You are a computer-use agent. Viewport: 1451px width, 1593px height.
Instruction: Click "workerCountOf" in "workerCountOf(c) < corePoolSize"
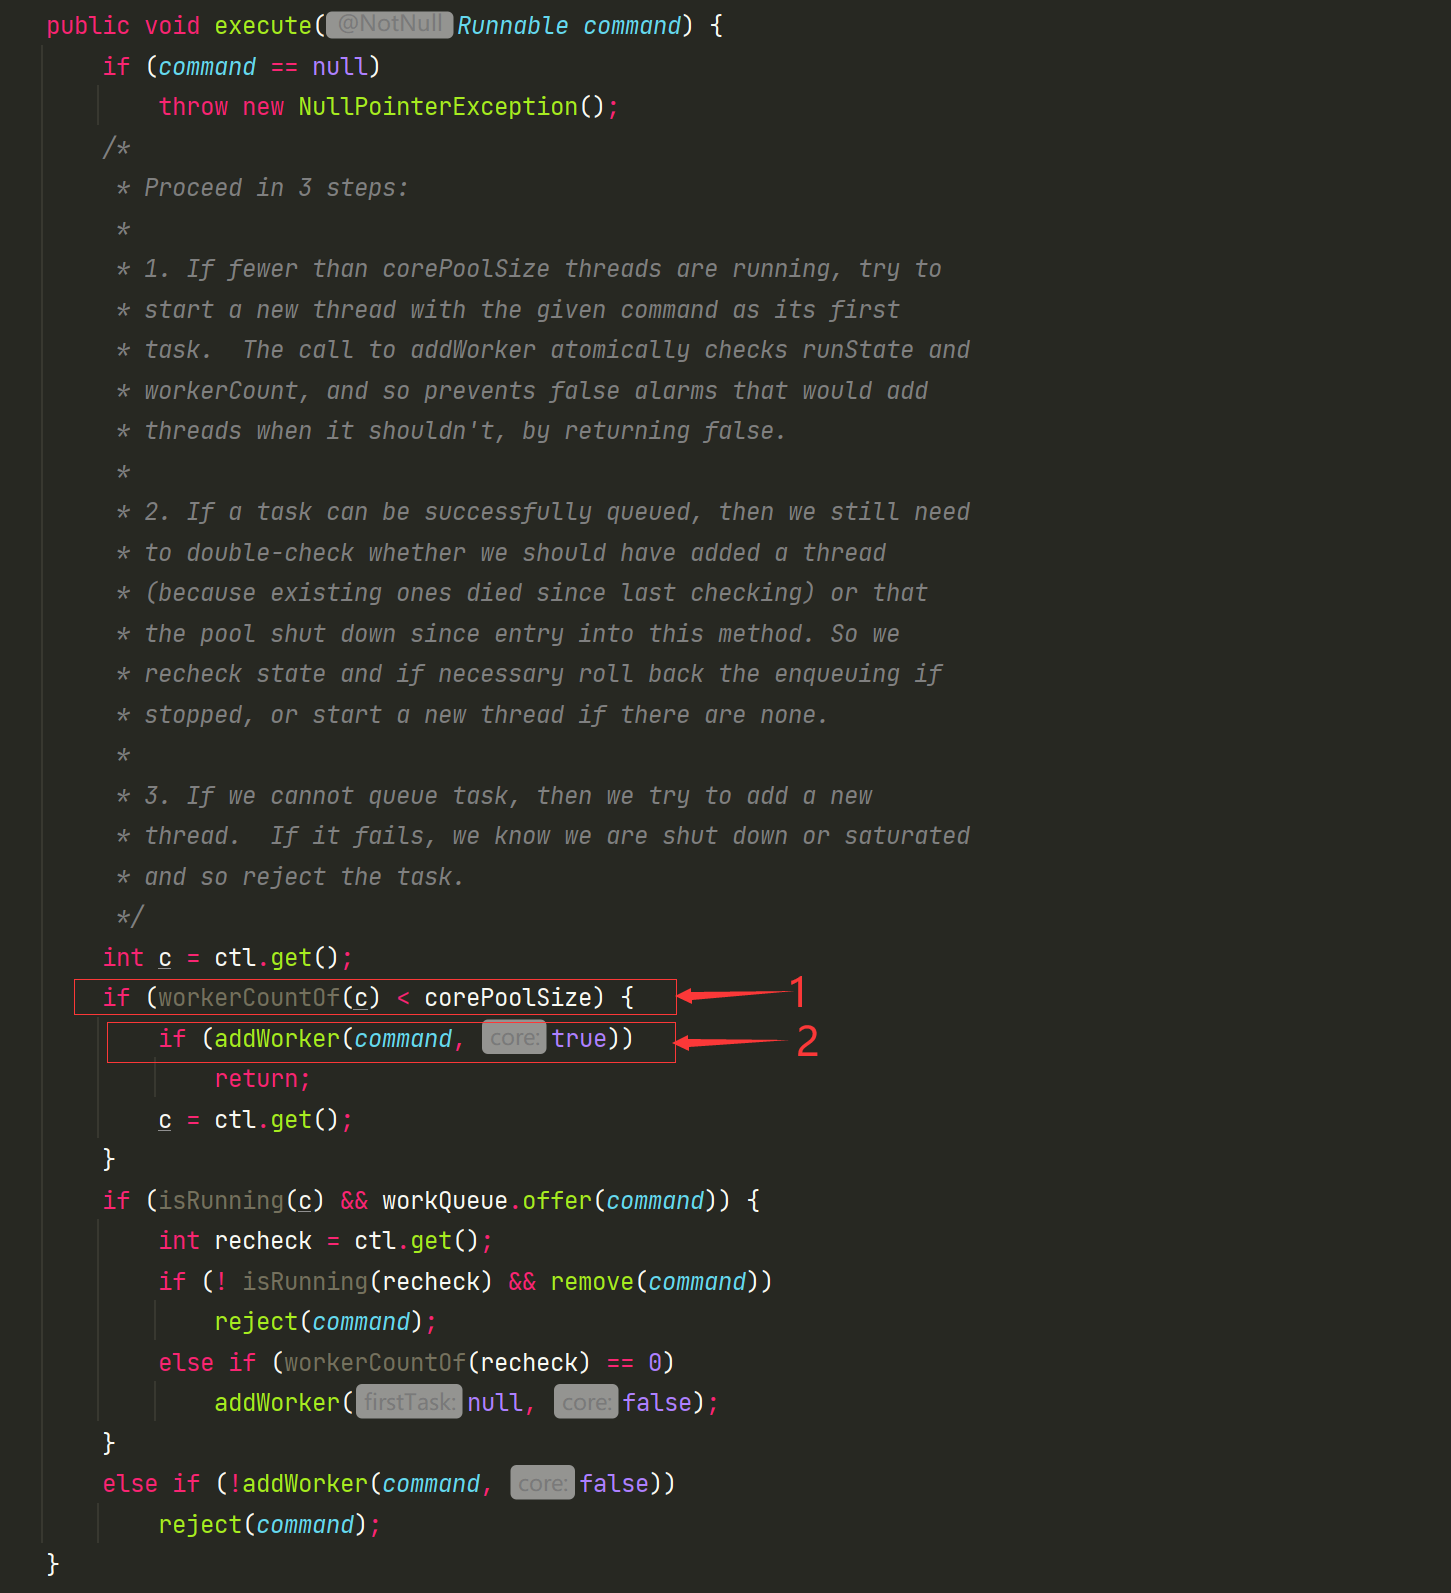[249, 998]
